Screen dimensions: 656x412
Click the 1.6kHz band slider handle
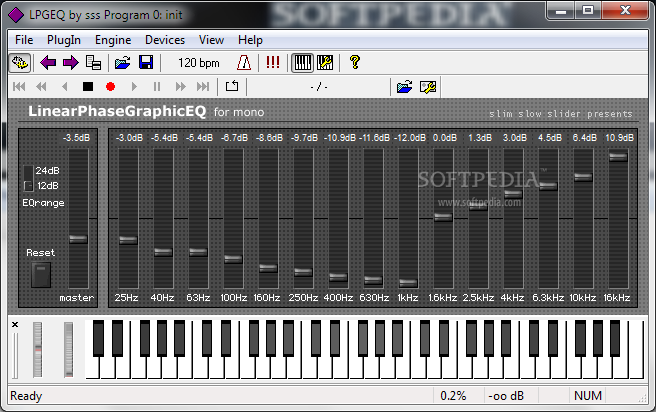pyautogui.click(x=443, y=217)
